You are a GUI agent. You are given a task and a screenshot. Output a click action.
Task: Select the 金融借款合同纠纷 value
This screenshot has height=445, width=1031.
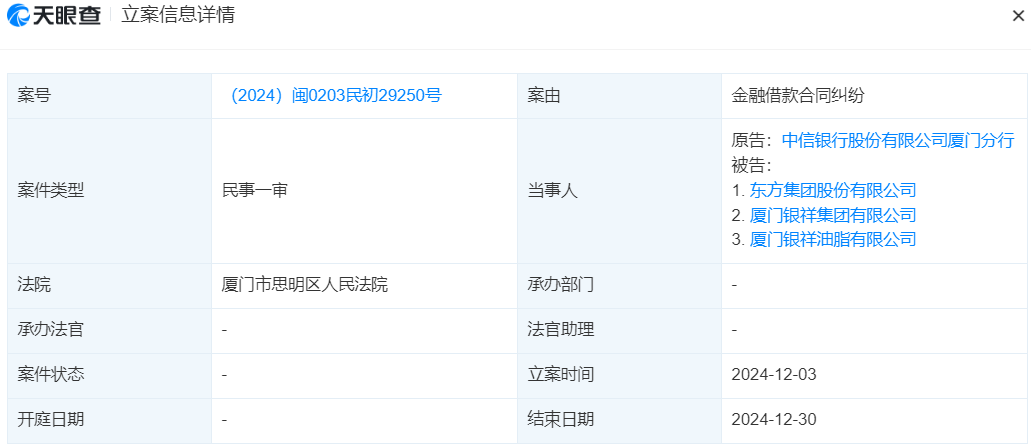(x=798, y=96)
